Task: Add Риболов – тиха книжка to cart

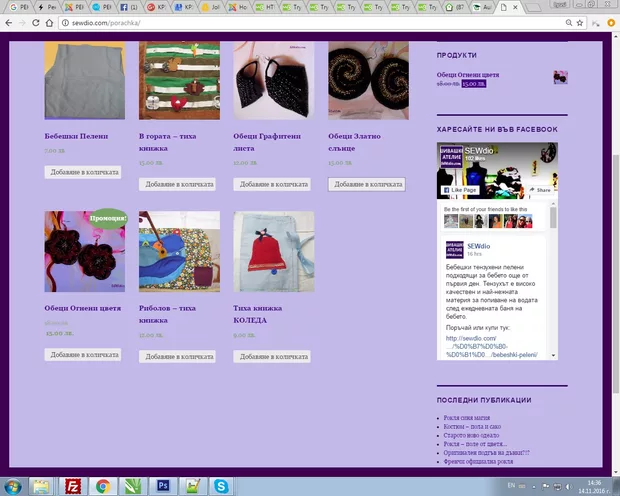Action: tap(178, 356)
